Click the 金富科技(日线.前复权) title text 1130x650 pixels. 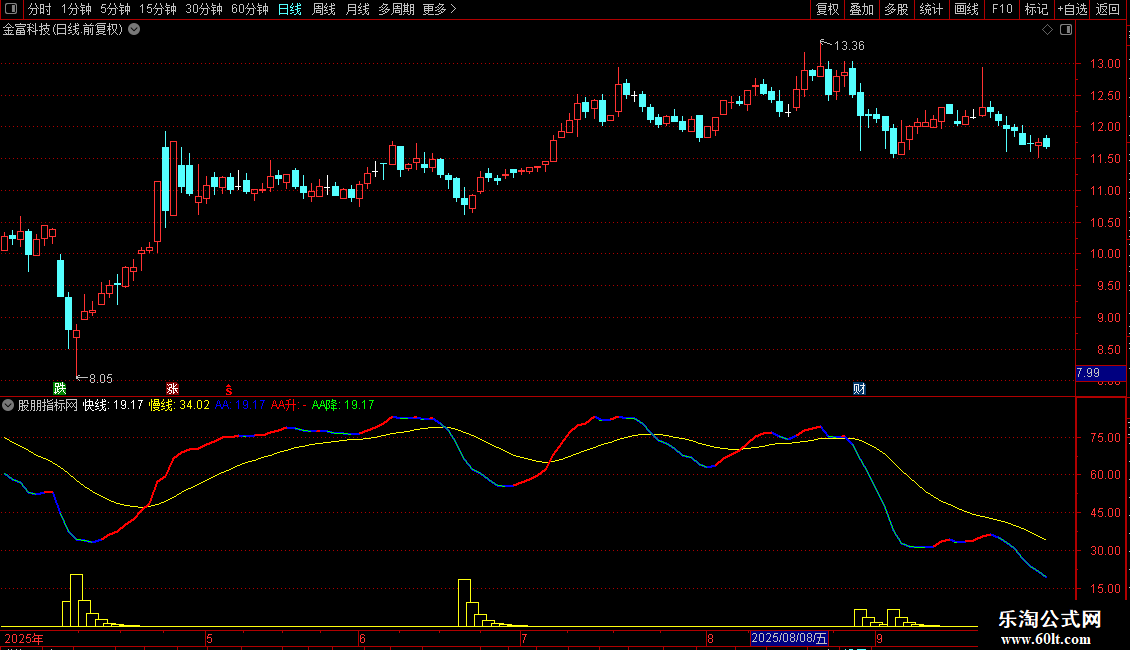[63, 30]
